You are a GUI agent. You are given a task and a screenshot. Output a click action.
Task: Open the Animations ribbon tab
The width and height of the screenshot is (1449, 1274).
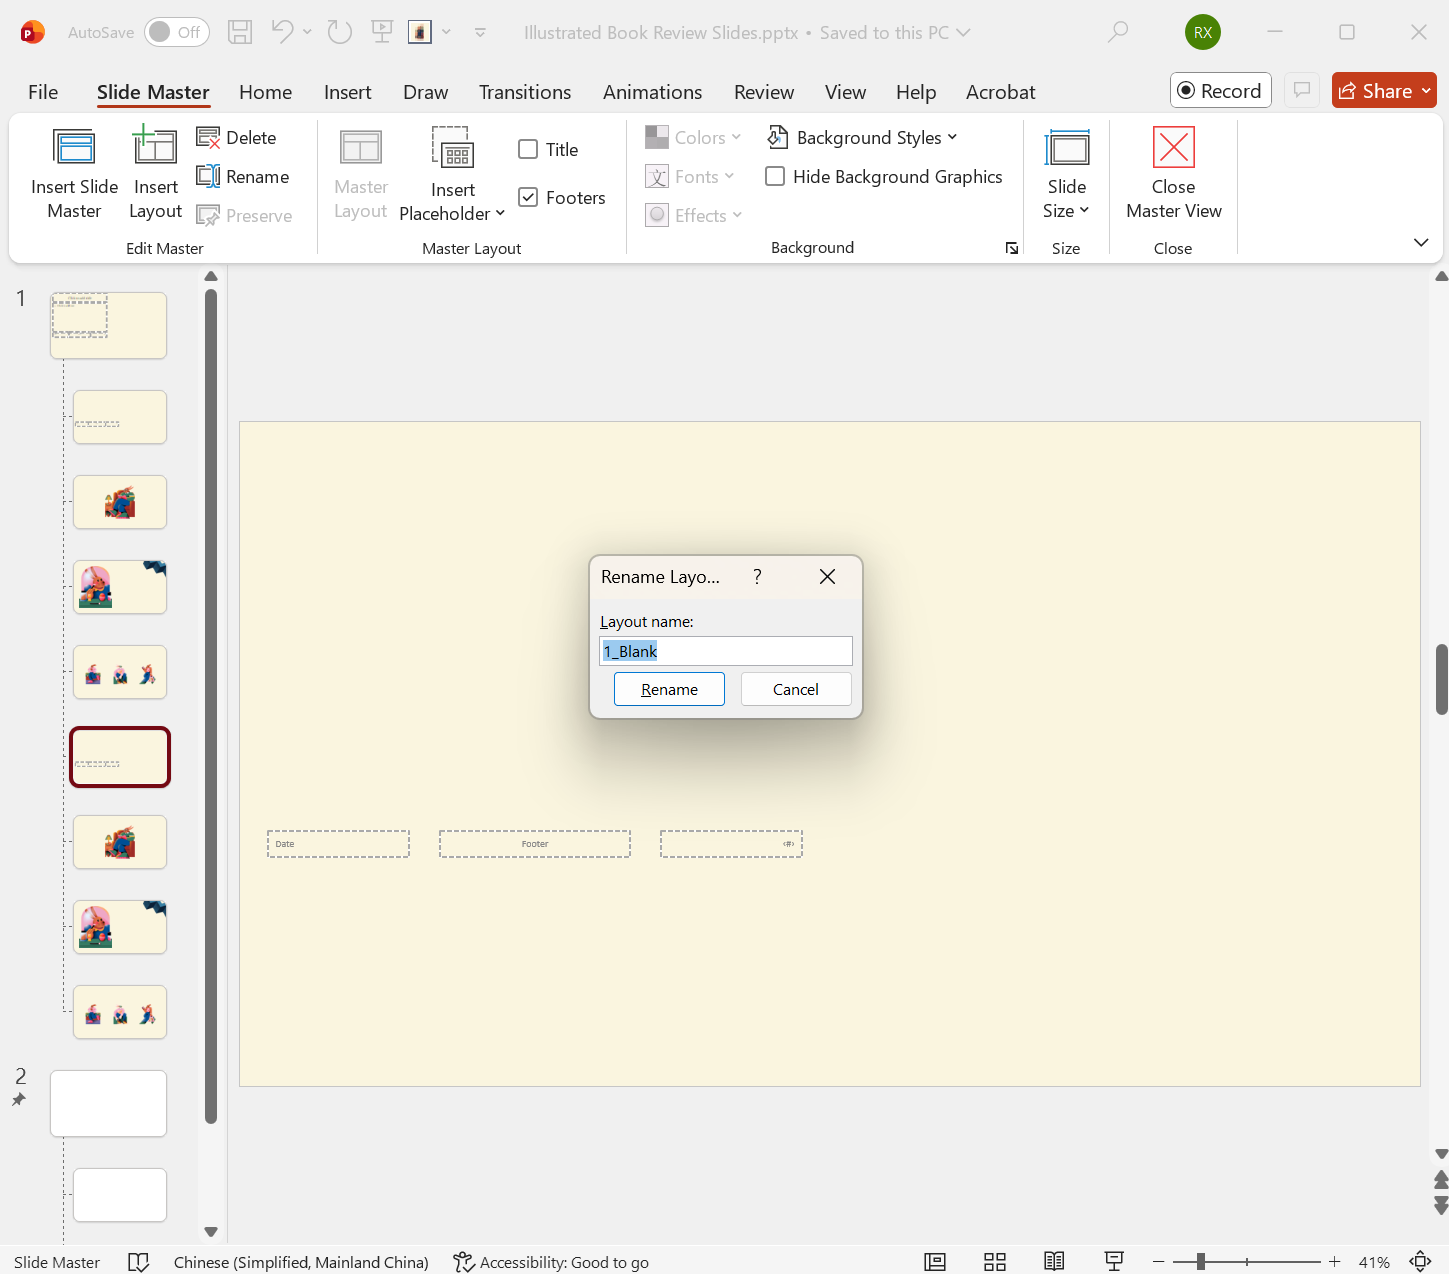(x=652, y=91)
